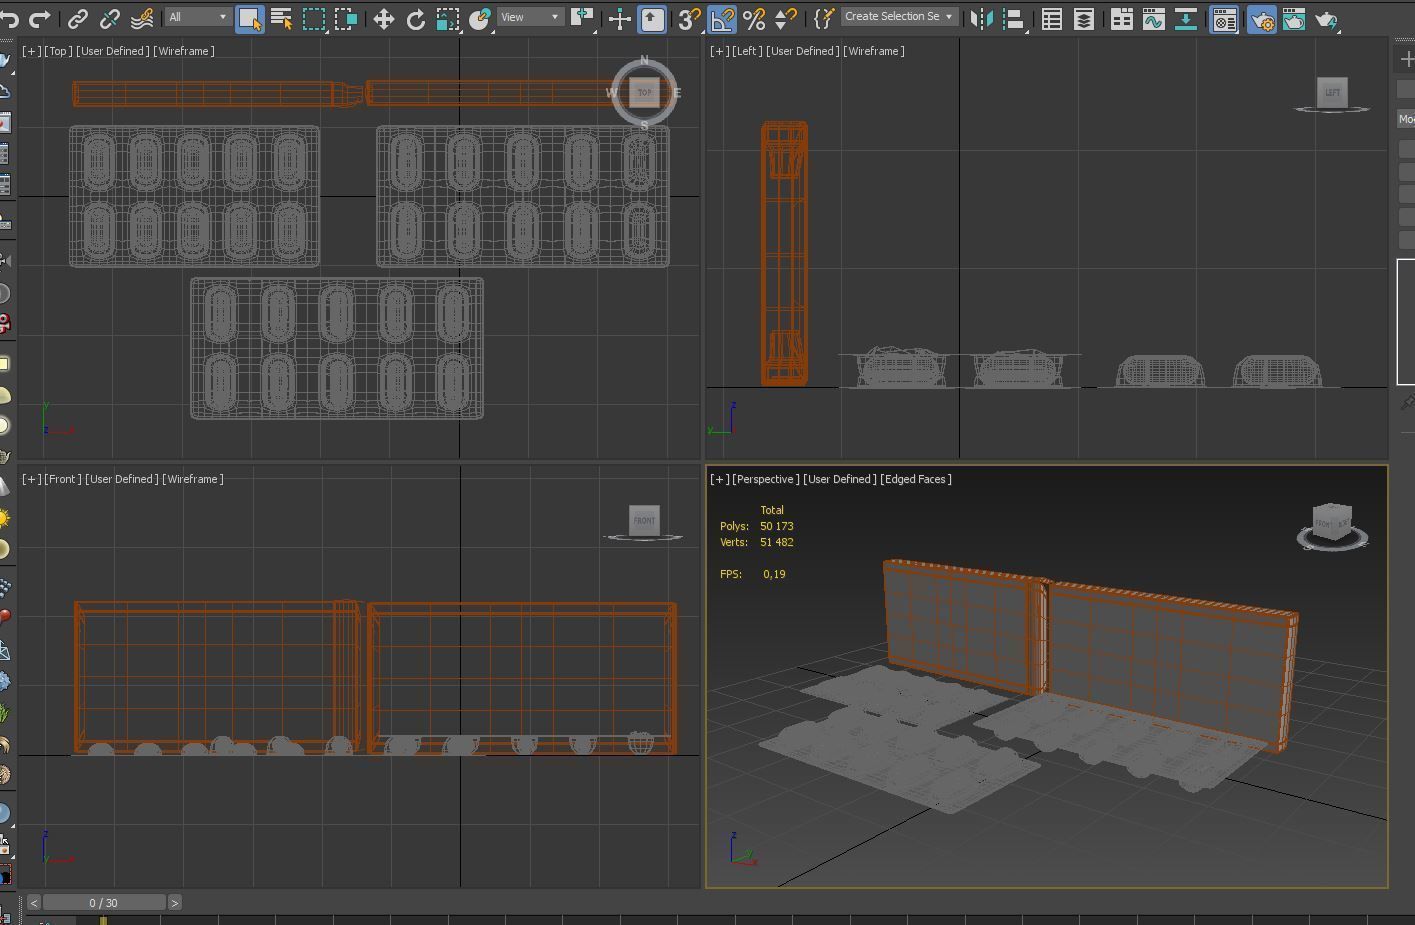This screenshot has width=1415, height=925.
Task: Choose the Rectangular Selection Region tool
Action: tap(314, 18)
